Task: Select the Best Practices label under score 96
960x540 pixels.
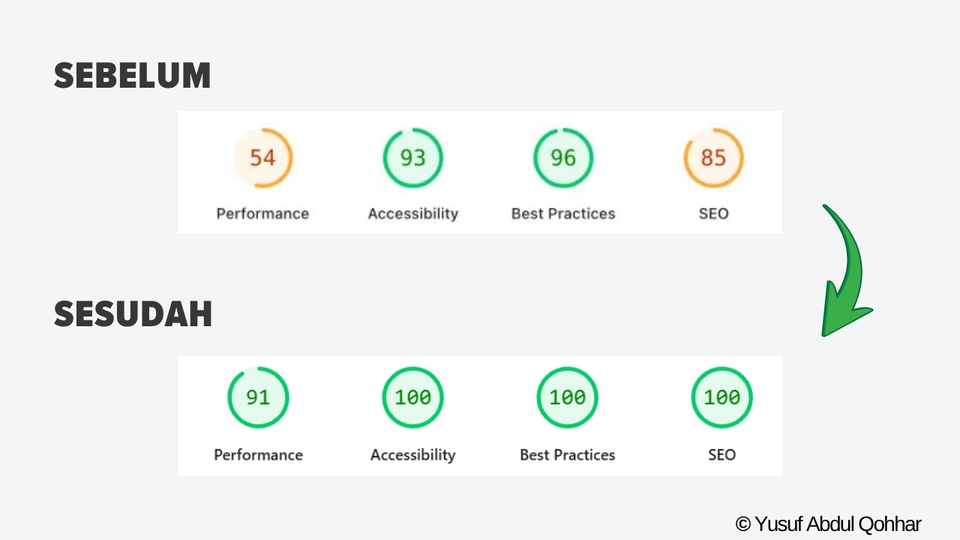Action: (563, 213)
